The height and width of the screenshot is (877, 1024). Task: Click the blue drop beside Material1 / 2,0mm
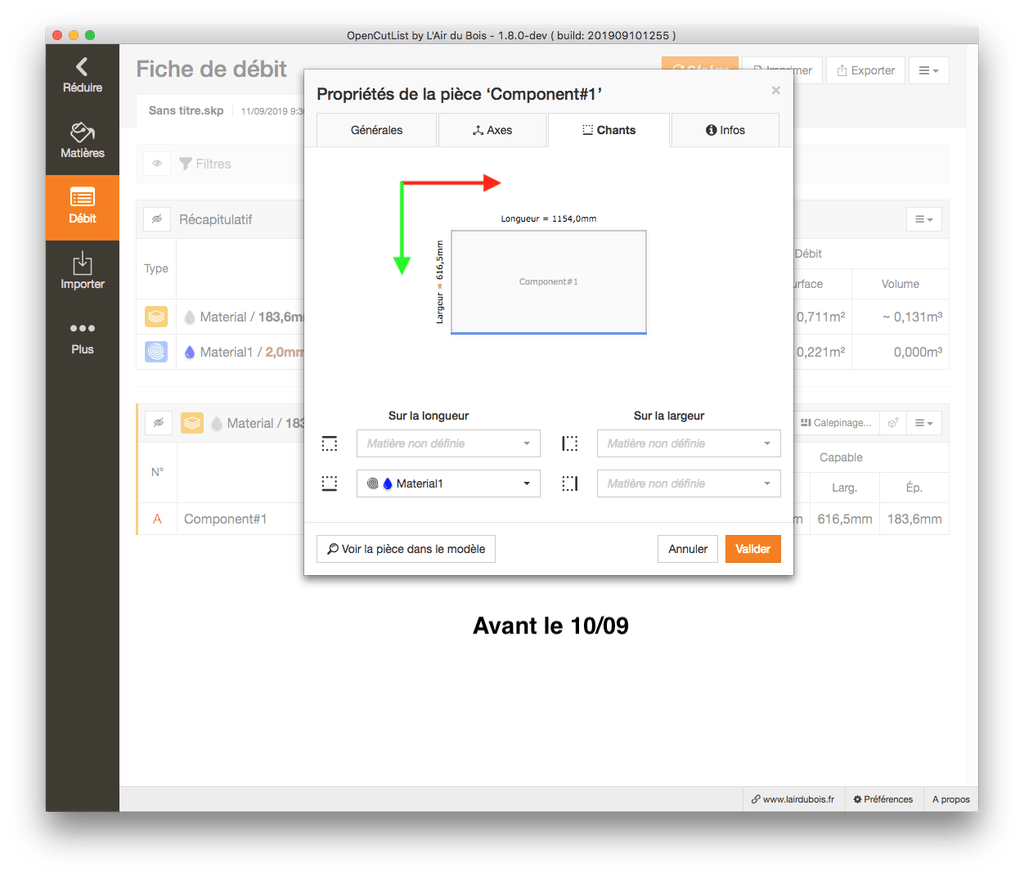point(189,352)
